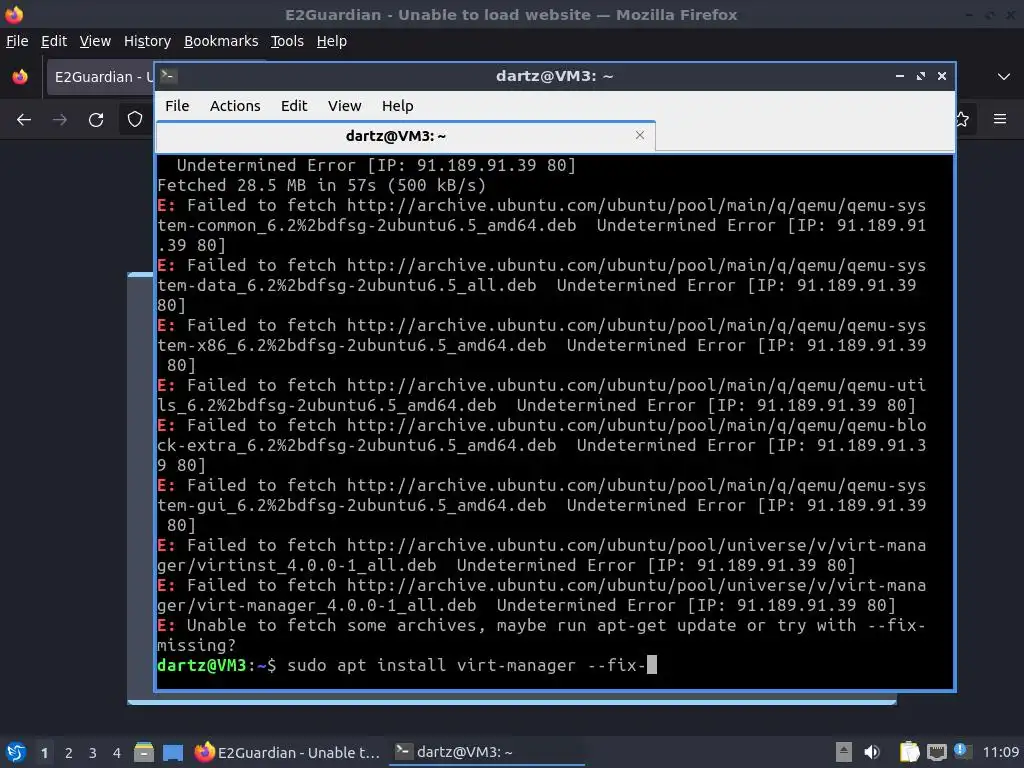1024x768 pixels.
Task: Click the 'Fetched 28.5 MB in 57s' line
Action: click(x=321, y=185)
